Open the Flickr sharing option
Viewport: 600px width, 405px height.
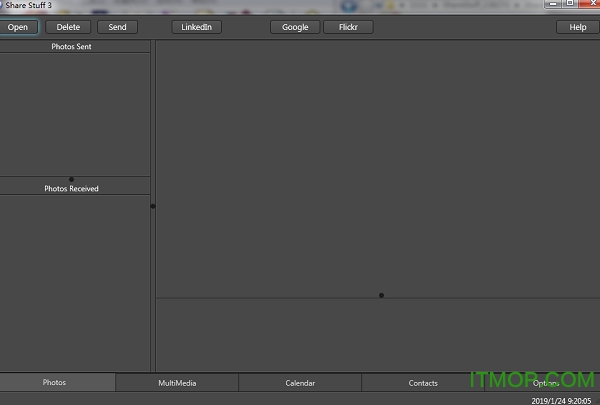click(348, 27)
